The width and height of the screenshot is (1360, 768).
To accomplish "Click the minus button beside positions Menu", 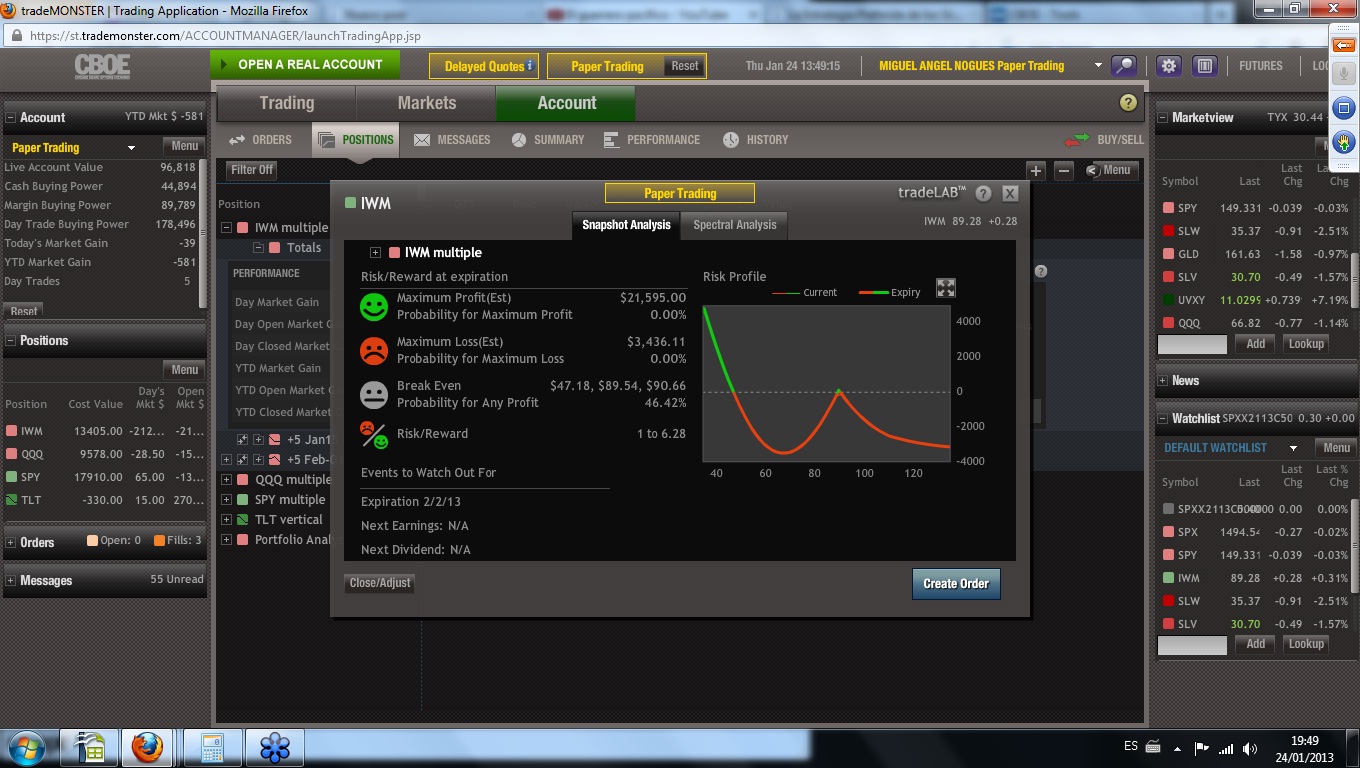I will click(x=1064, y=171).
